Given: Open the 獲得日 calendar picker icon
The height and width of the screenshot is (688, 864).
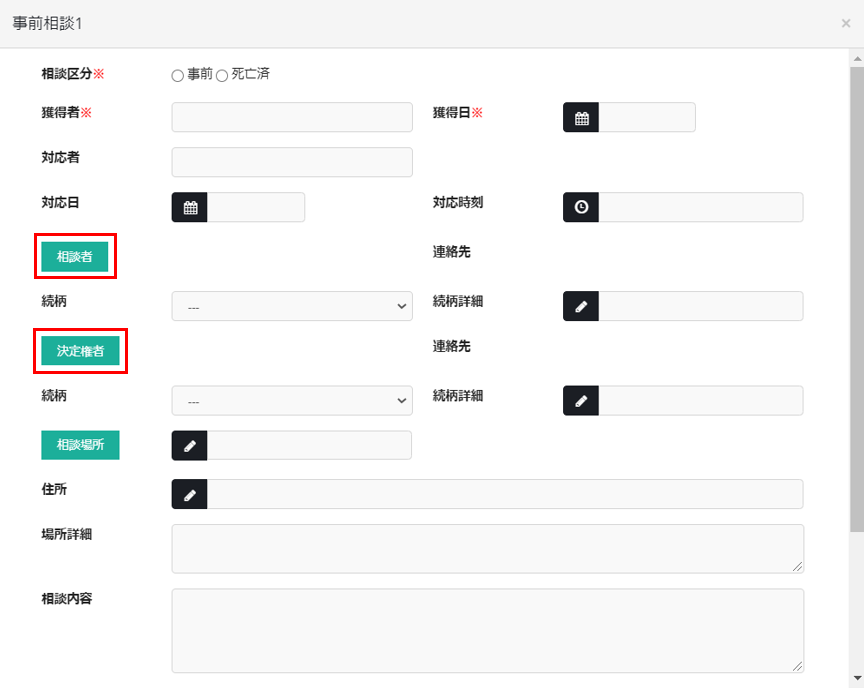Looking at the screenshot, I should pos(581,117).
